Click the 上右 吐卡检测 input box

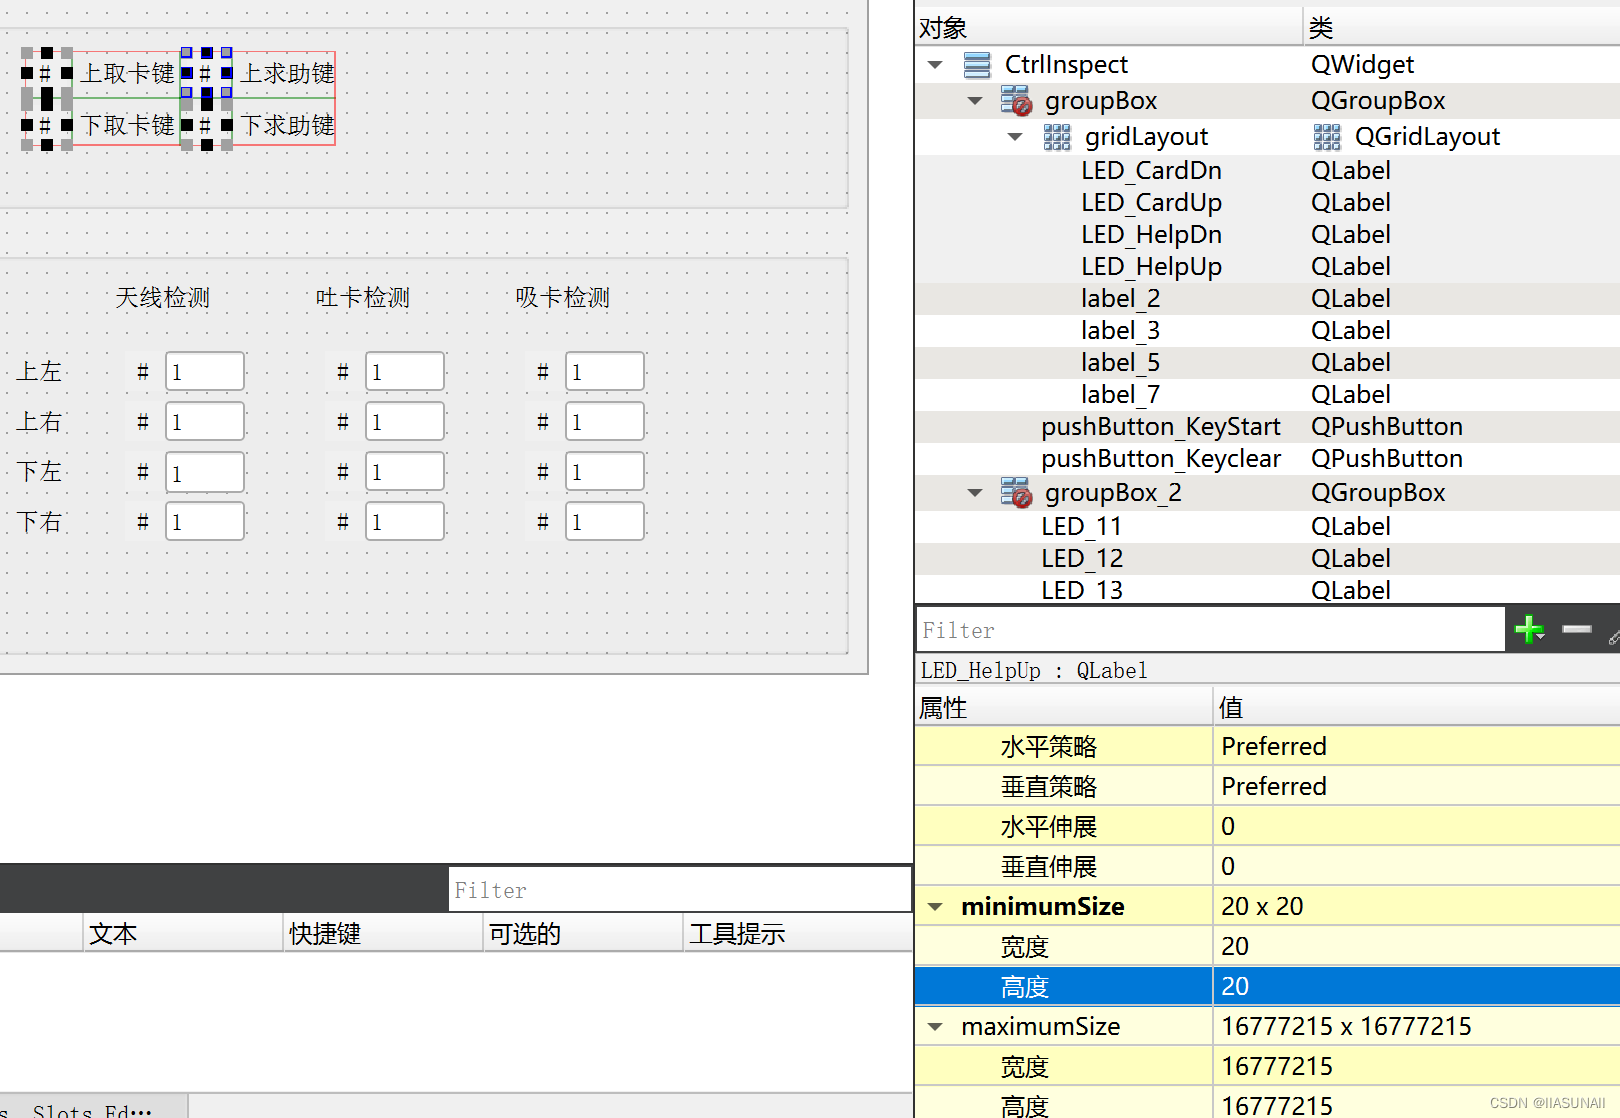pos(405,422)
